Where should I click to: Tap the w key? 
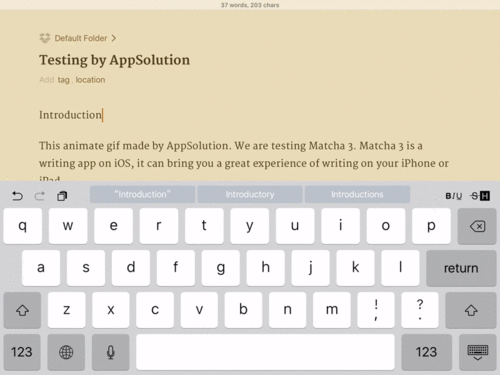click(x=68, y=226)
